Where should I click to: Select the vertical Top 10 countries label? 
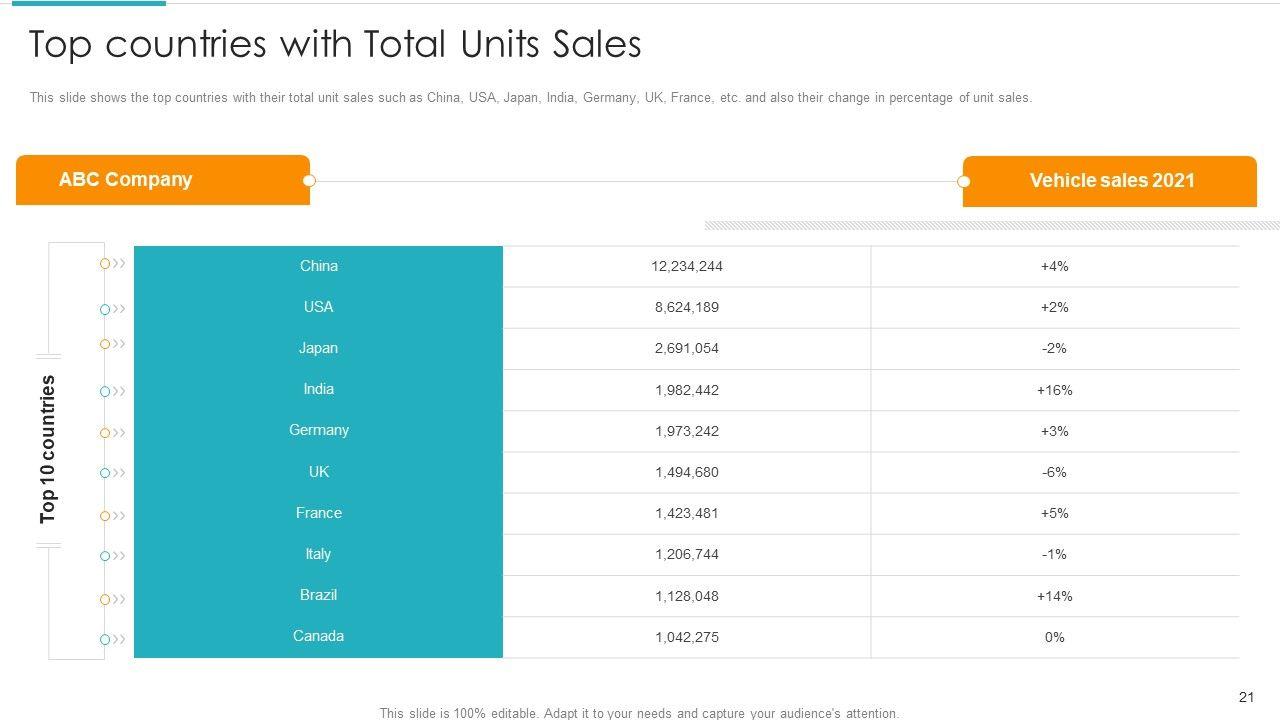point(48,449)
